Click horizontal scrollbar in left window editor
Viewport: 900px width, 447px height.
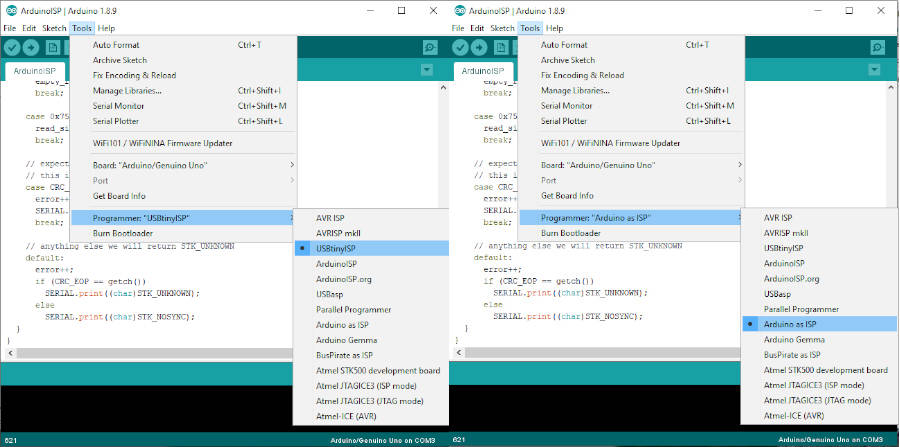point(154,353)
